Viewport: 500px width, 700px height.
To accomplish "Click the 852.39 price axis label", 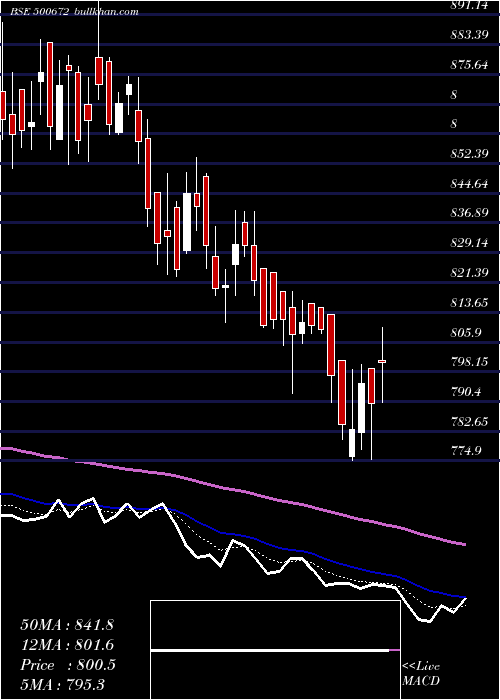I will (470, 154).
